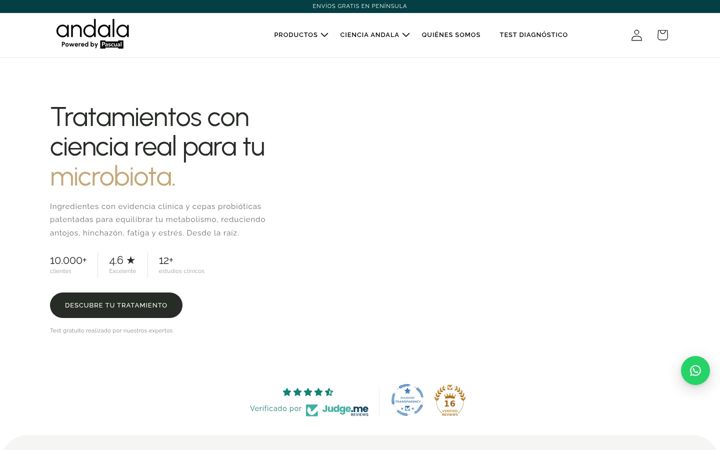Click the gold 16 verified reviews badge

450,400
